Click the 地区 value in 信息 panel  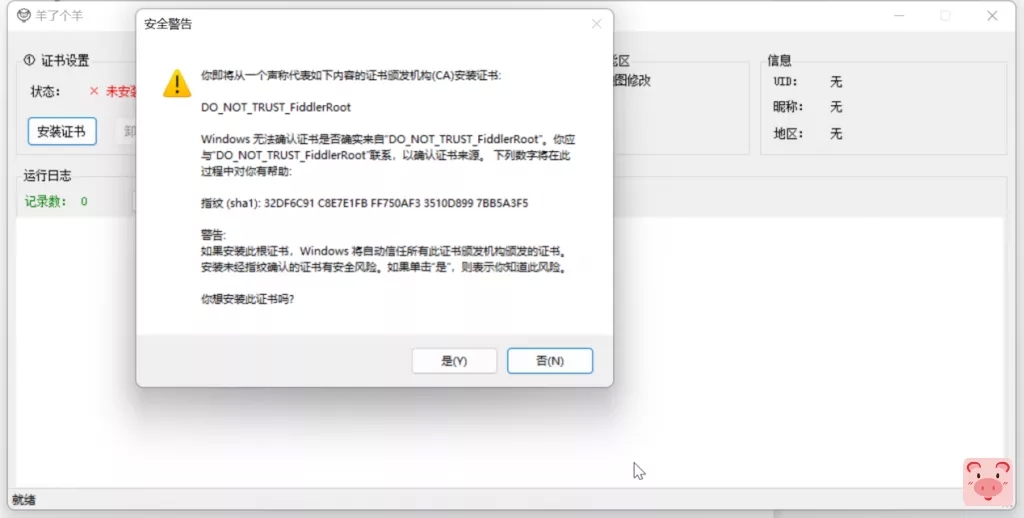(836, 133)
